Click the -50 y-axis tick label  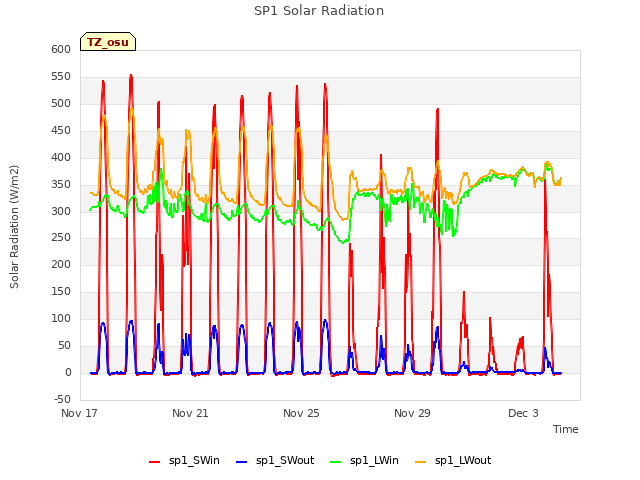coord(62,399)
